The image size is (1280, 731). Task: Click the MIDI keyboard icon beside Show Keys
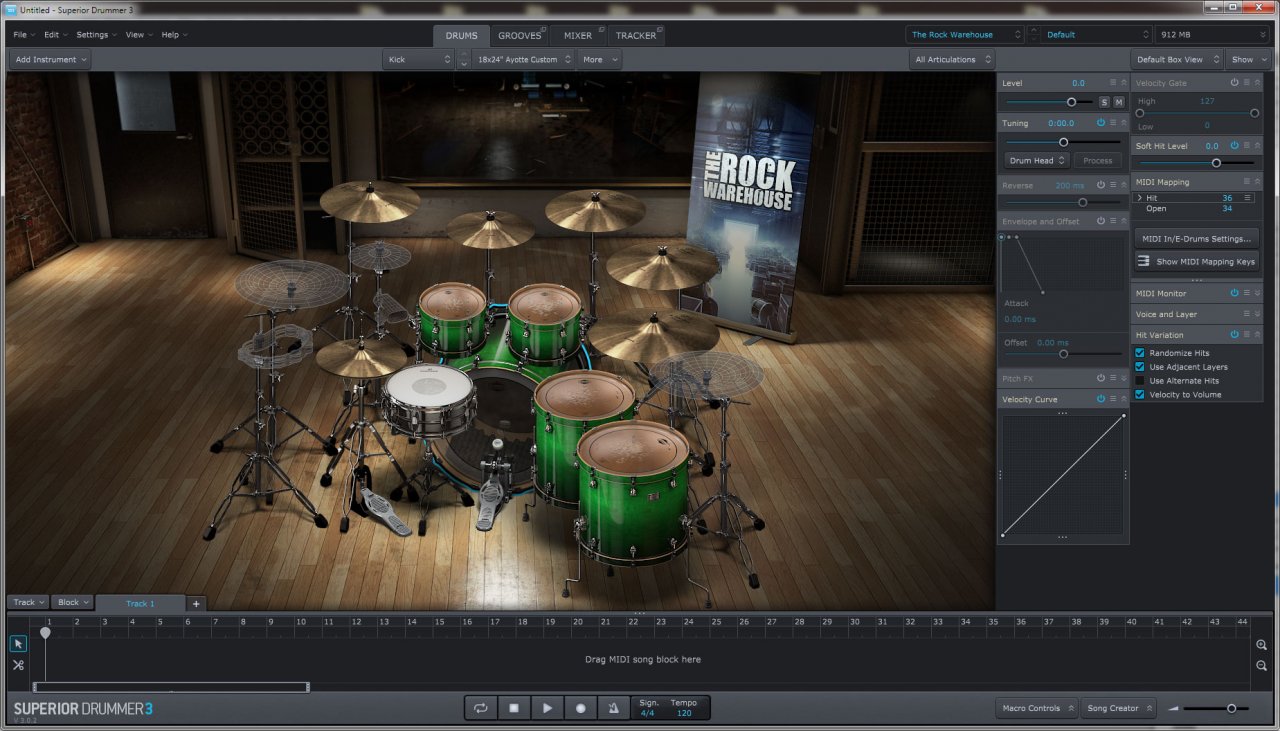click(1144, 261)
